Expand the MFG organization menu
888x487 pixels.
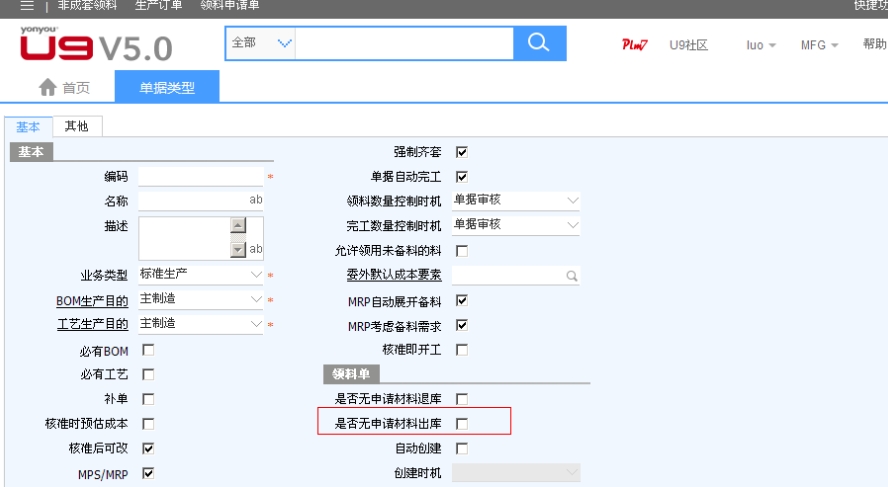click(819, 45)
